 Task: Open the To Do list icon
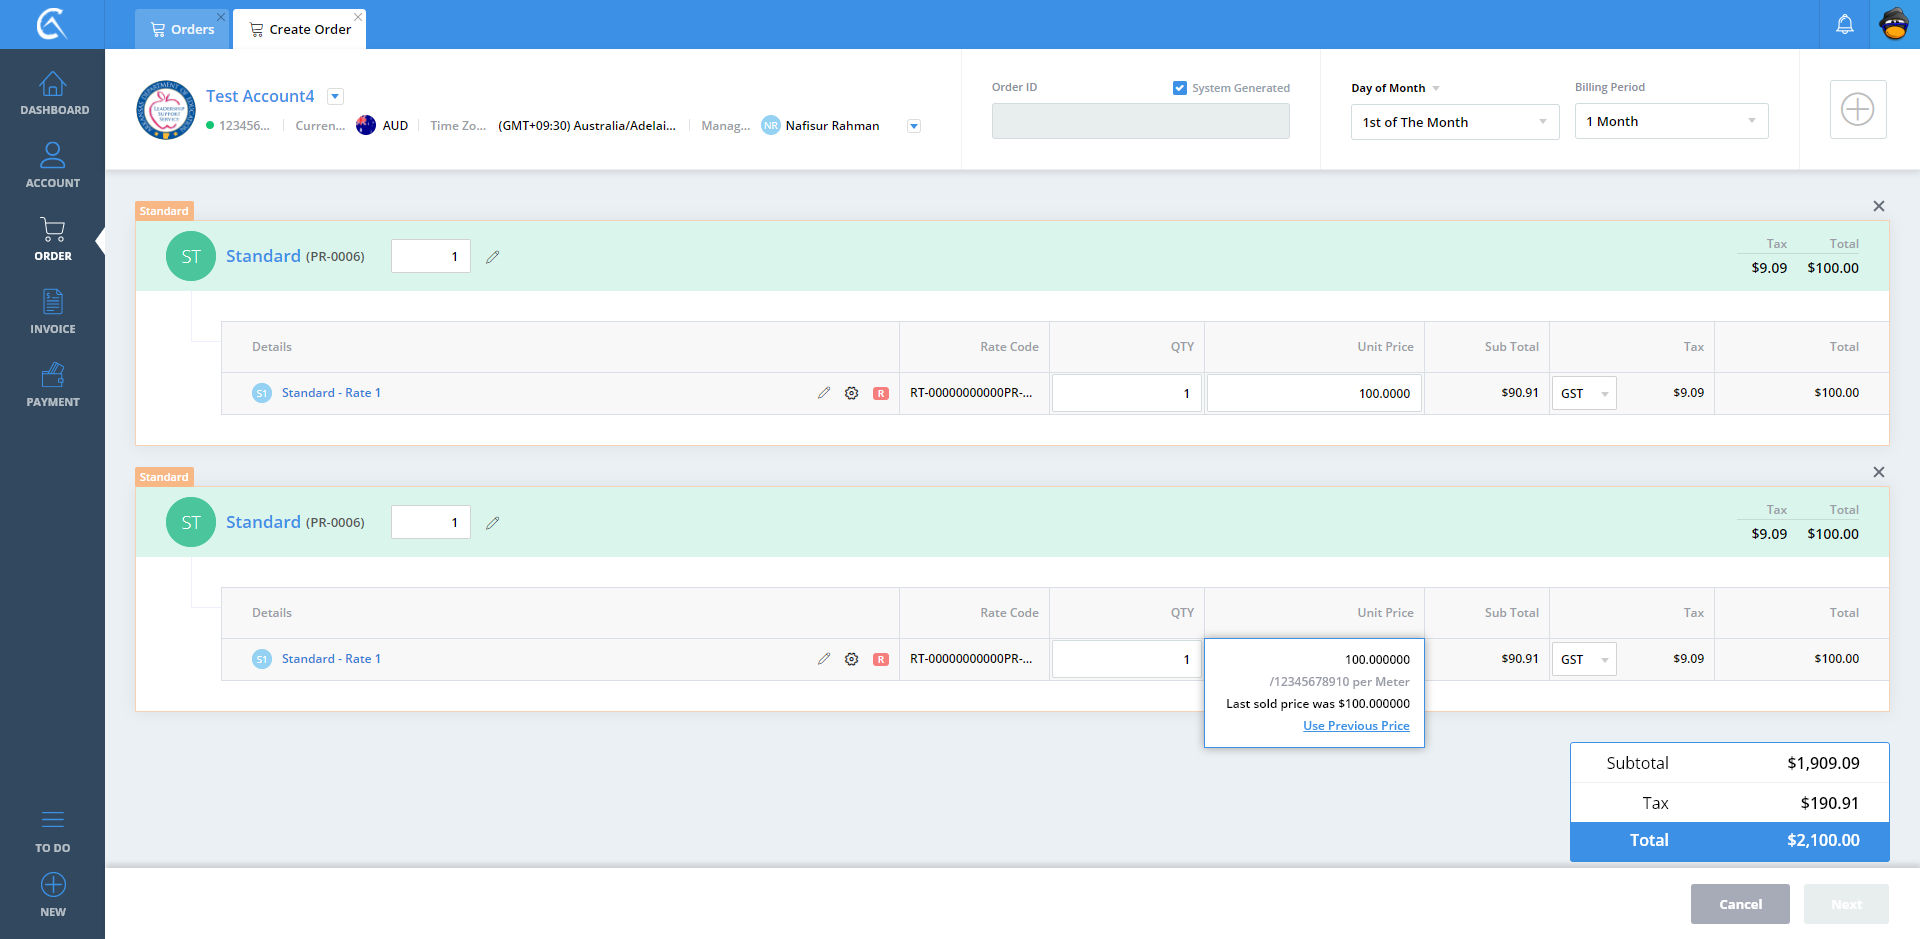tap(53, 830)
